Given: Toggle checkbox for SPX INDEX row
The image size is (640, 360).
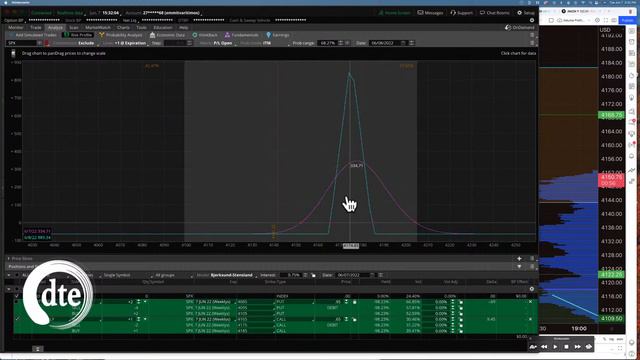Looking at the screenshot, I should click(17, 296).
